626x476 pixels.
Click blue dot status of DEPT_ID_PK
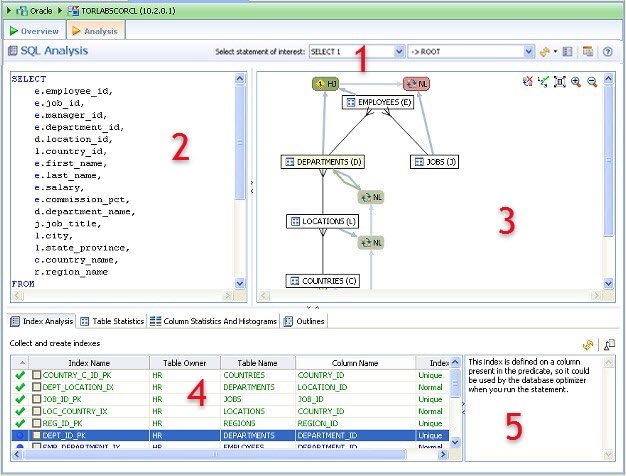click(20, 435)
